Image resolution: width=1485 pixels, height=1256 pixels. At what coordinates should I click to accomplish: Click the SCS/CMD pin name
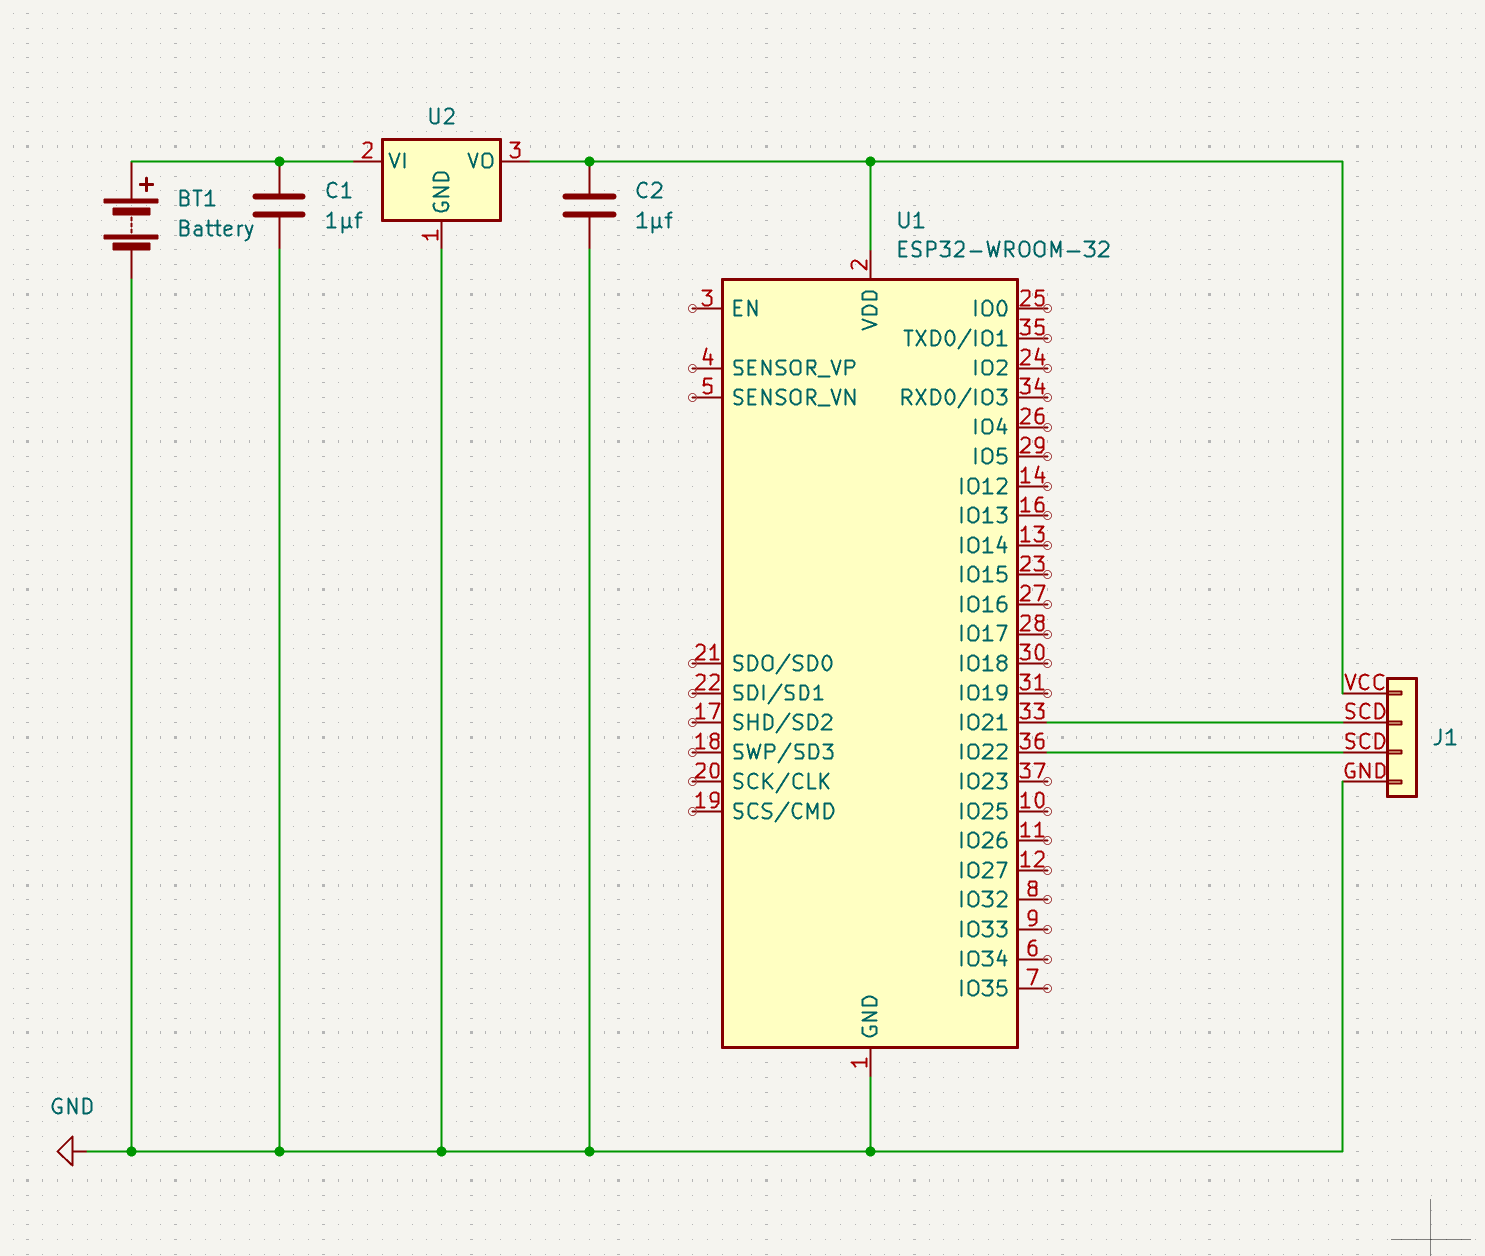tap(783, 811)
